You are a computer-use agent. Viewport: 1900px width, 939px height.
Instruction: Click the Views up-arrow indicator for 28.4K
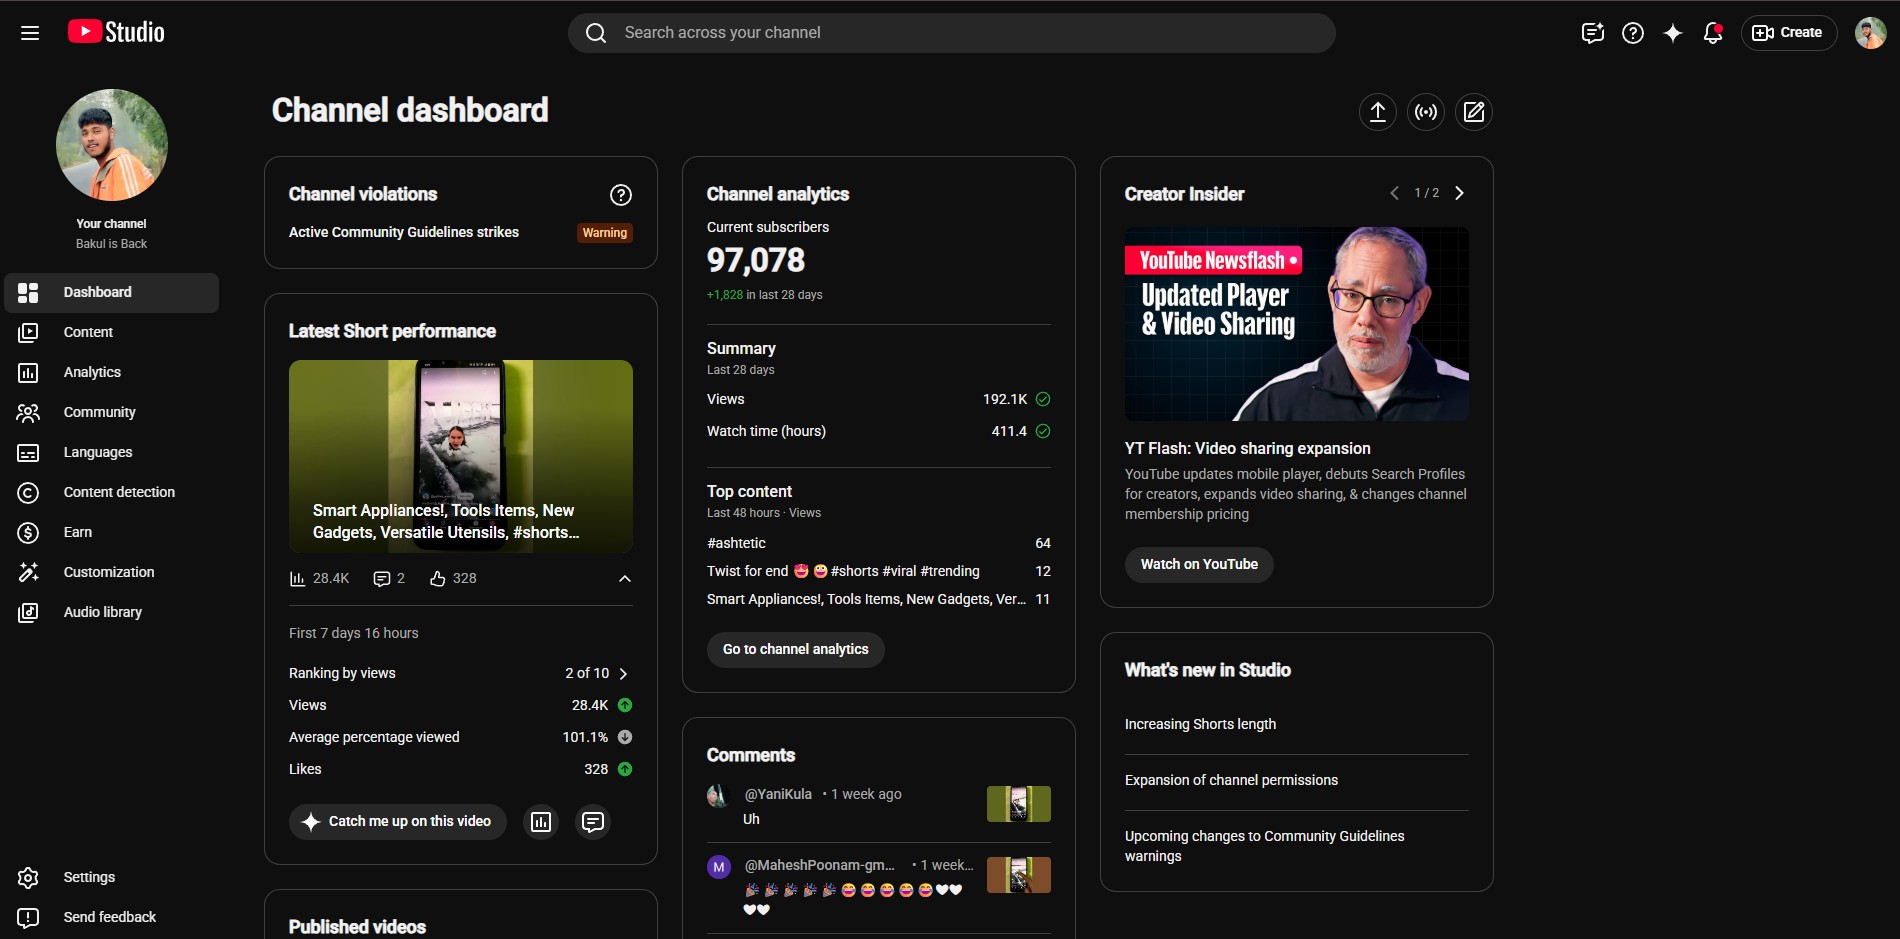[x=625, y=705]
